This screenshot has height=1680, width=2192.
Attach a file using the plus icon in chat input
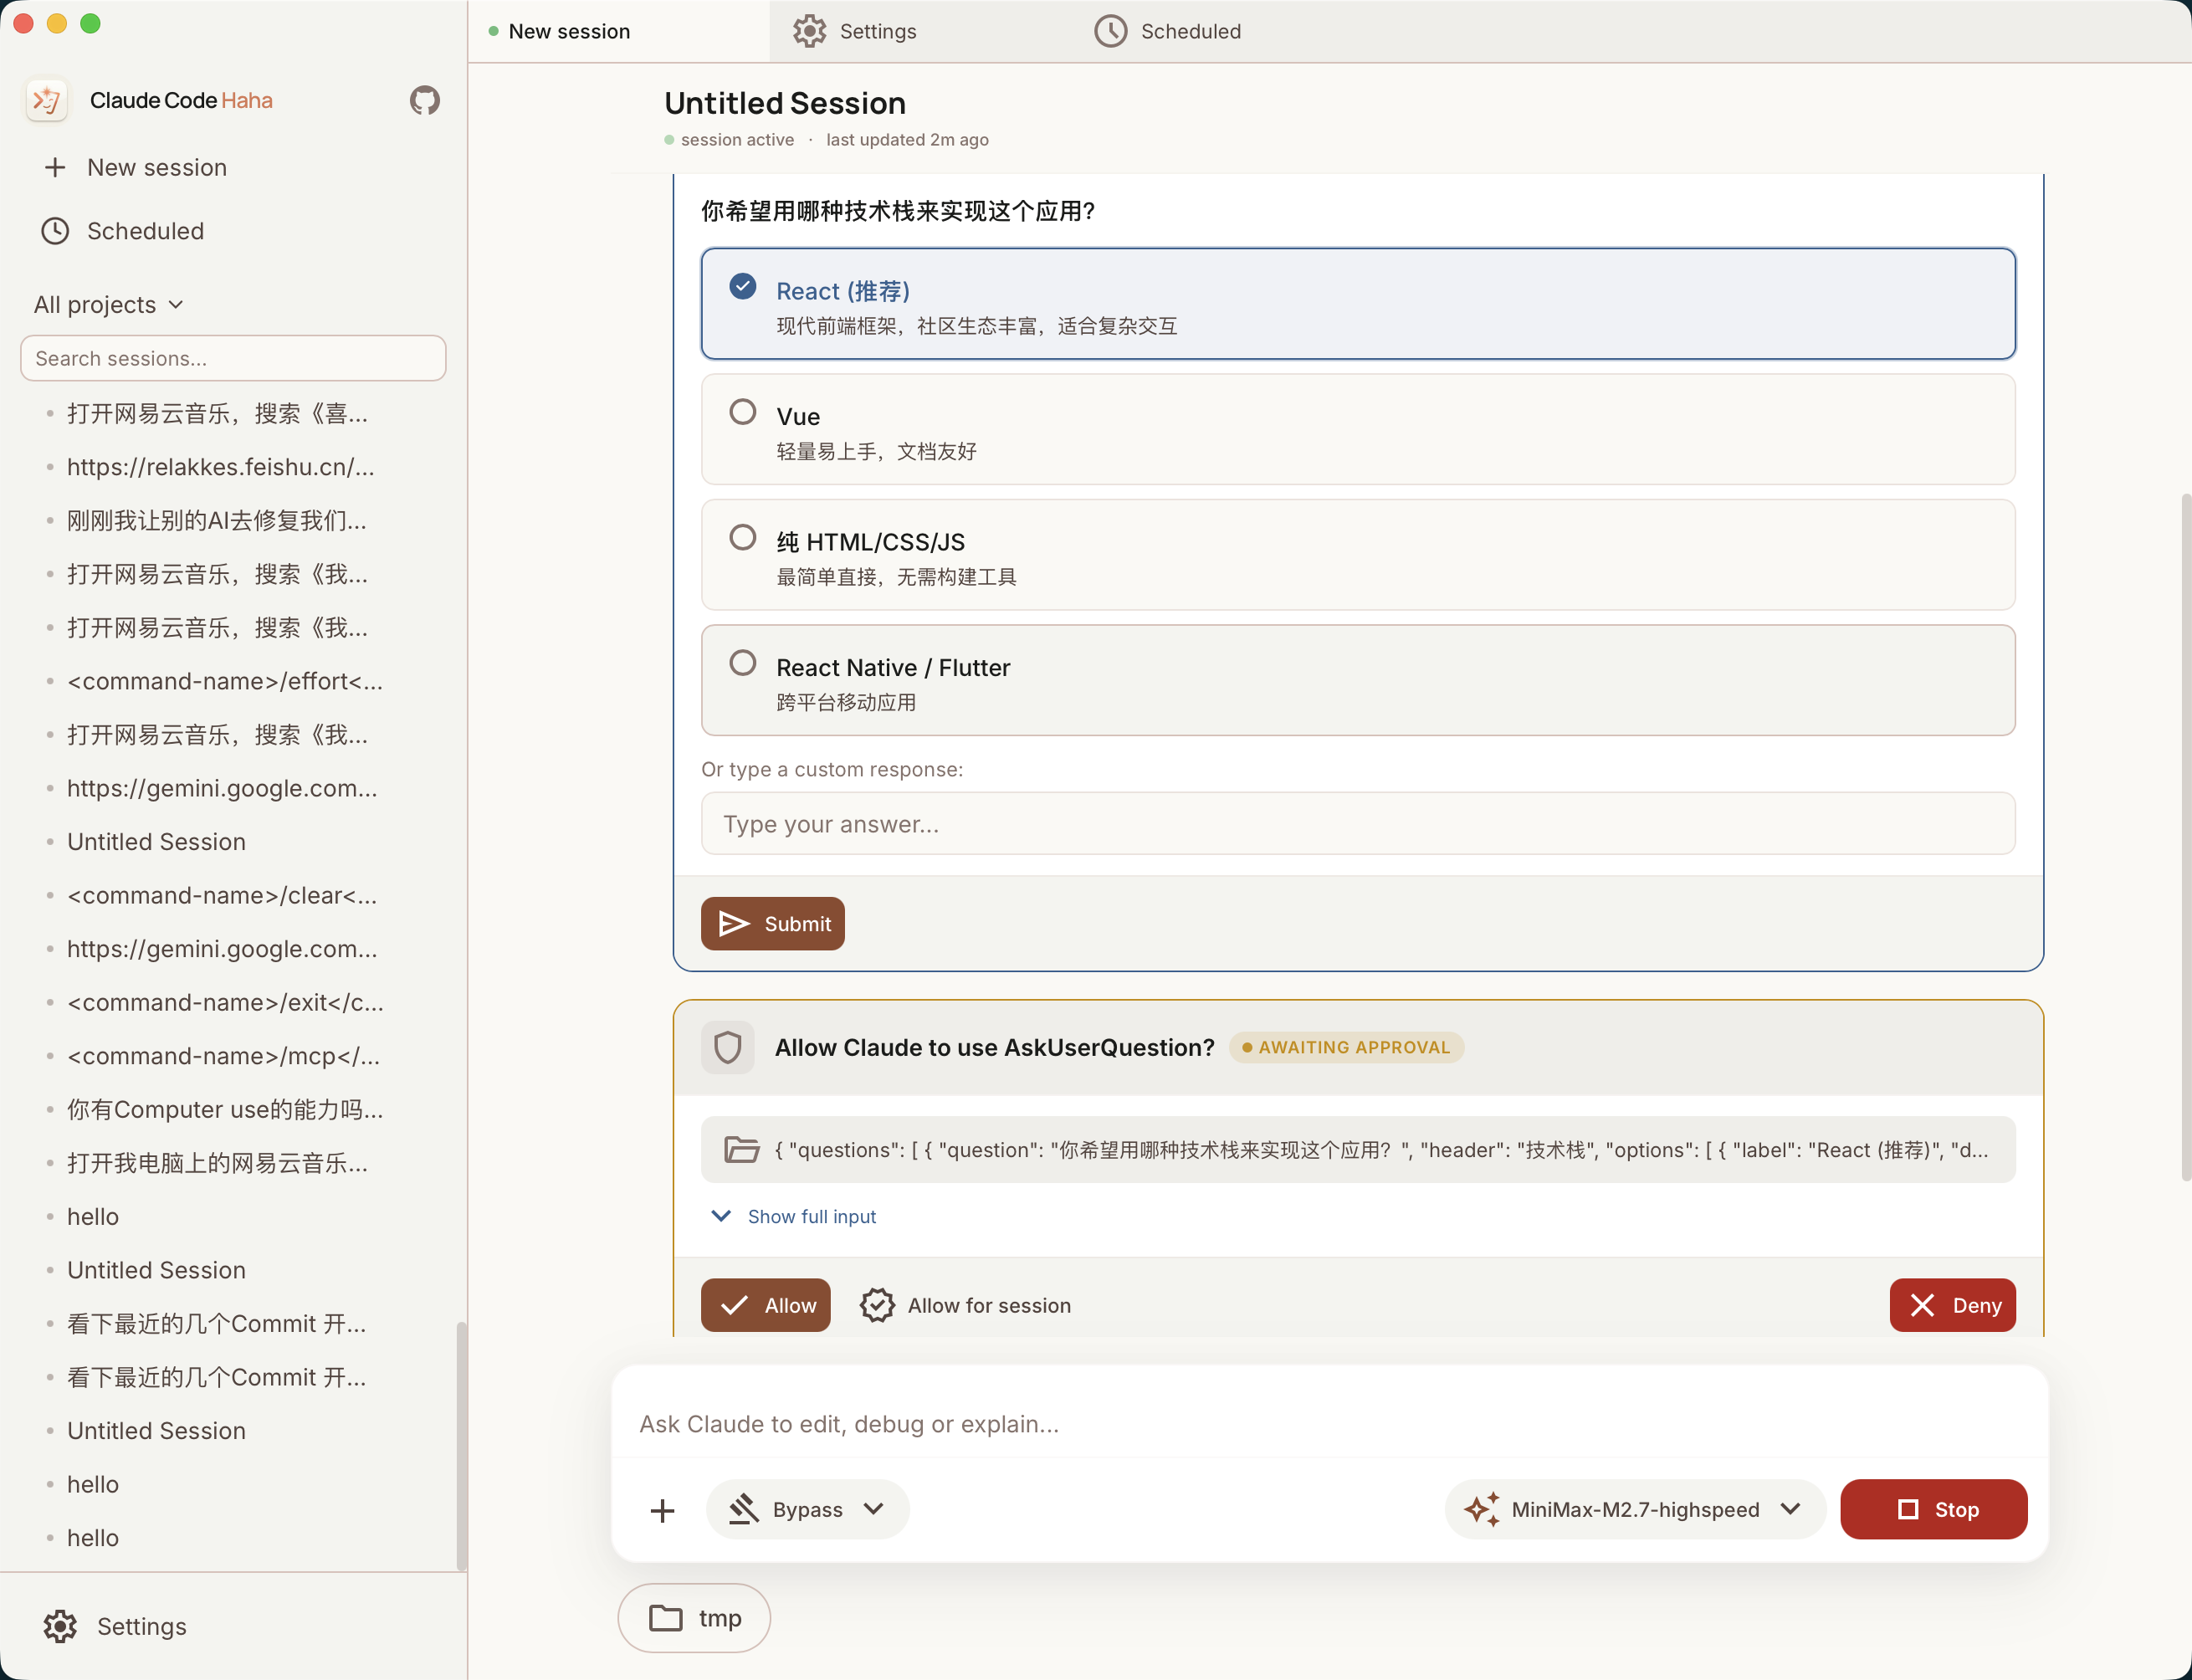663,1510
